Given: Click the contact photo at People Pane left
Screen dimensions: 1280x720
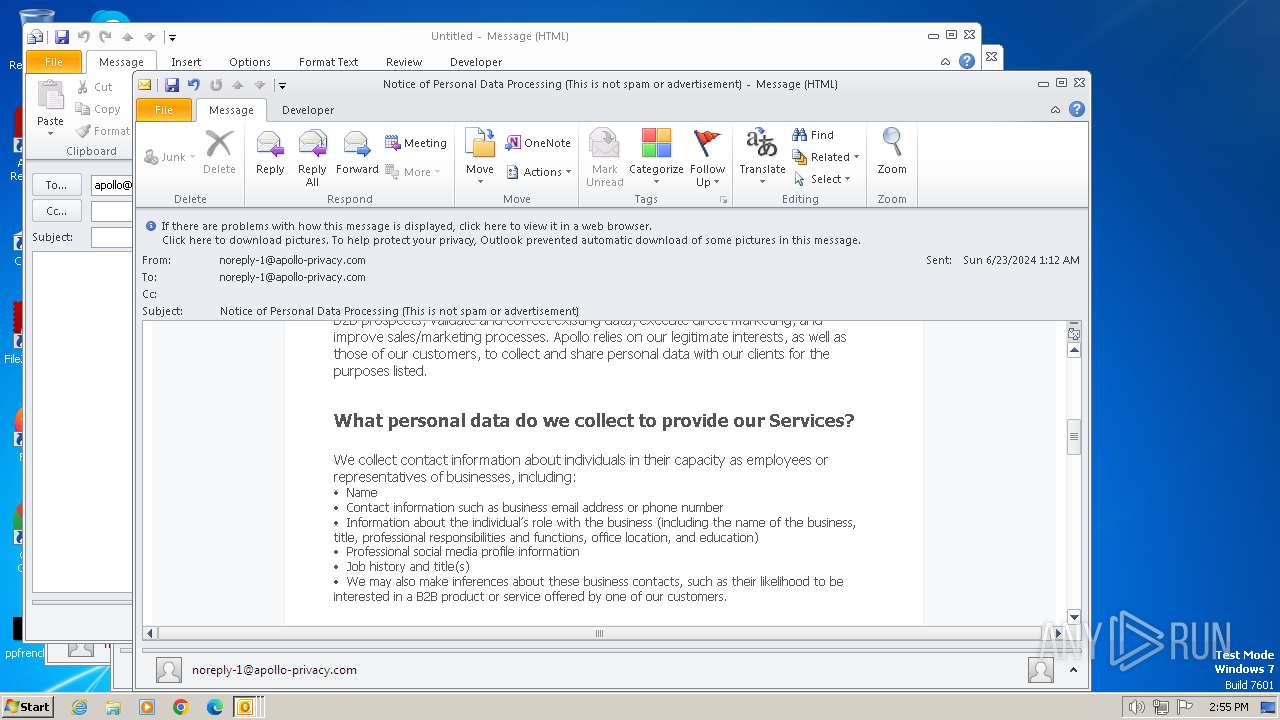Looking at the screenshot, I should coord(169,670).
